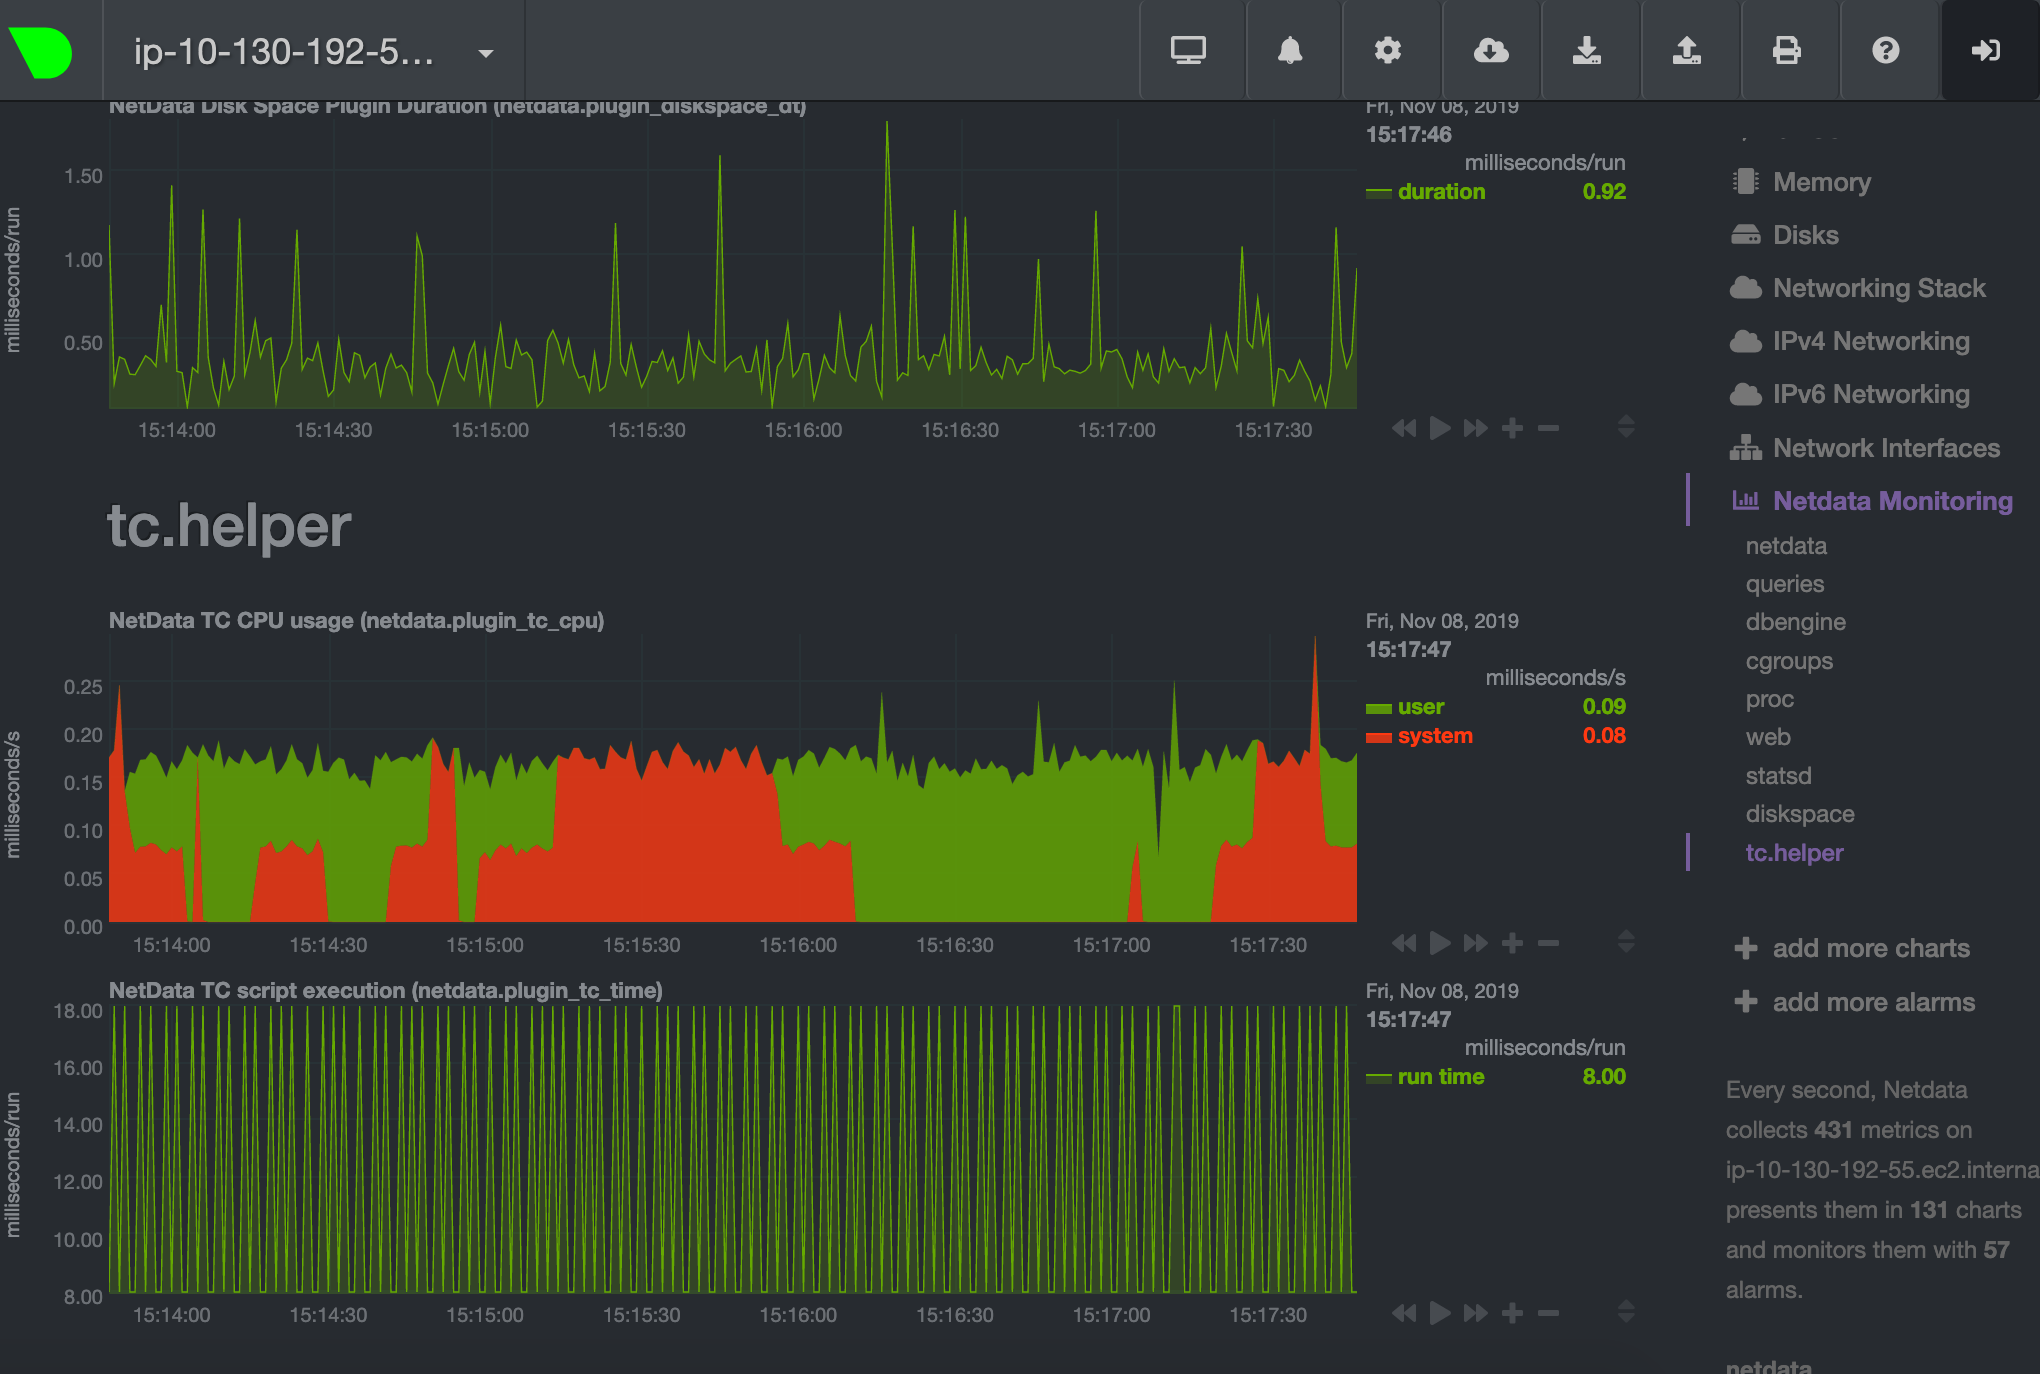
Task: Zoom out of TC script chart with minus control
Action: pos(1549,1313)
